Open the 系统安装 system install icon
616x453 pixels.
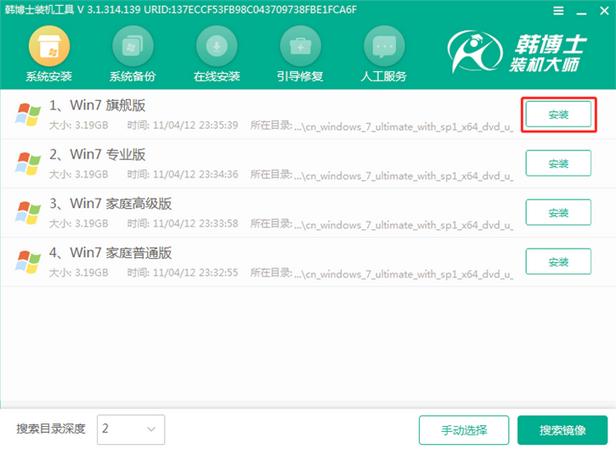pos(49,47)
